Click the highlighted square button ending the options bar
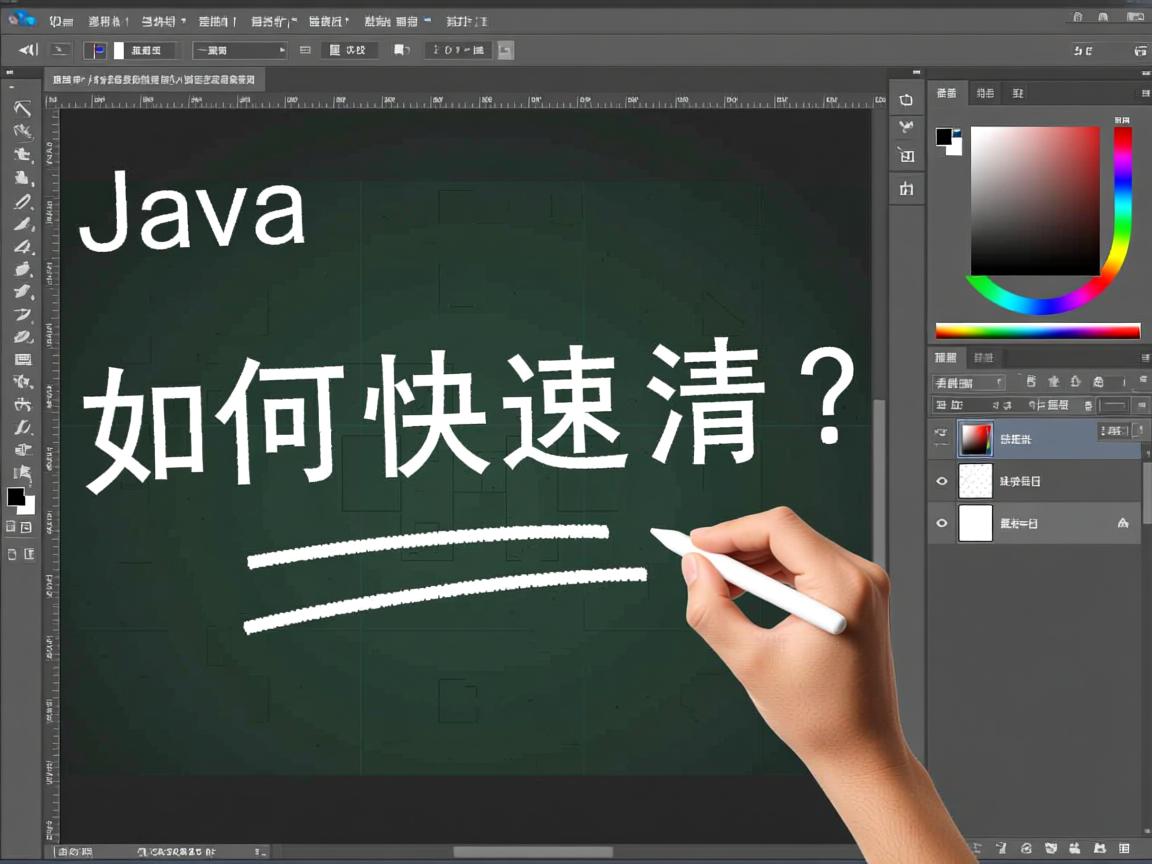The image size is (1152, 864). pos(506,50)
